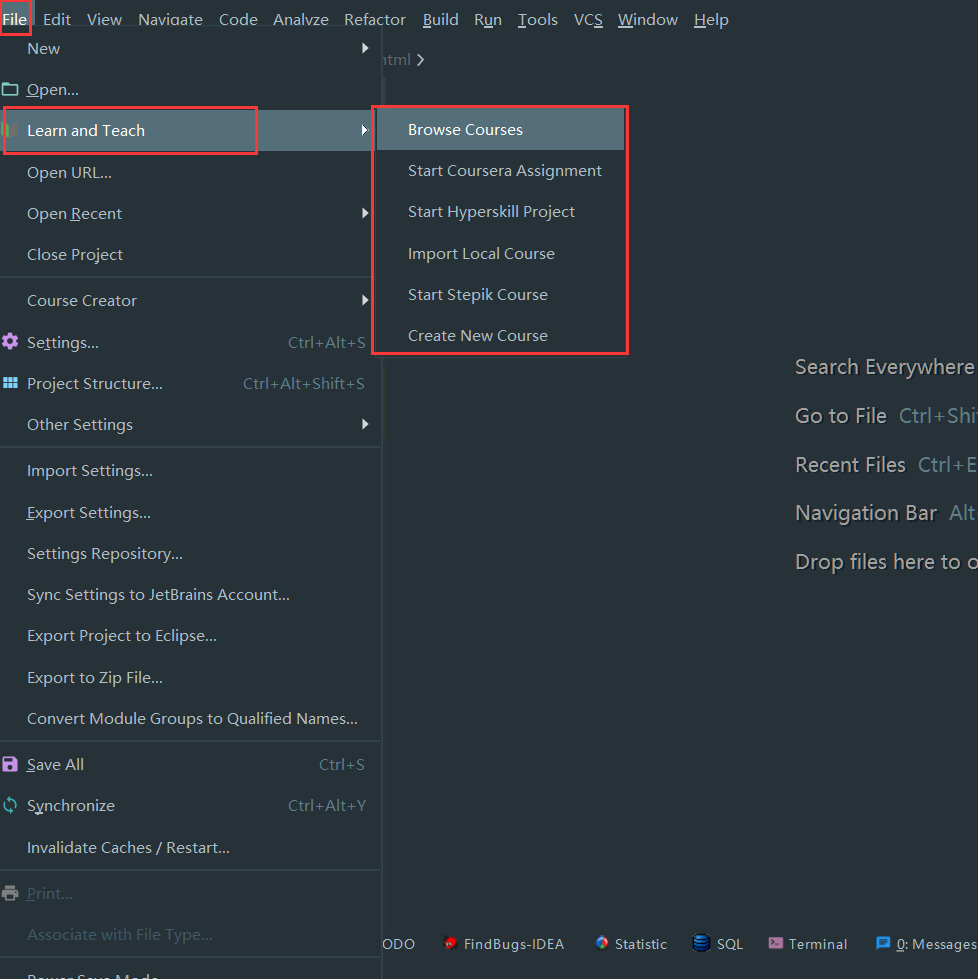Viewport: 978px width, 979px height.
Task: Click Create New Course entry
Action: [x=477, y=335]
